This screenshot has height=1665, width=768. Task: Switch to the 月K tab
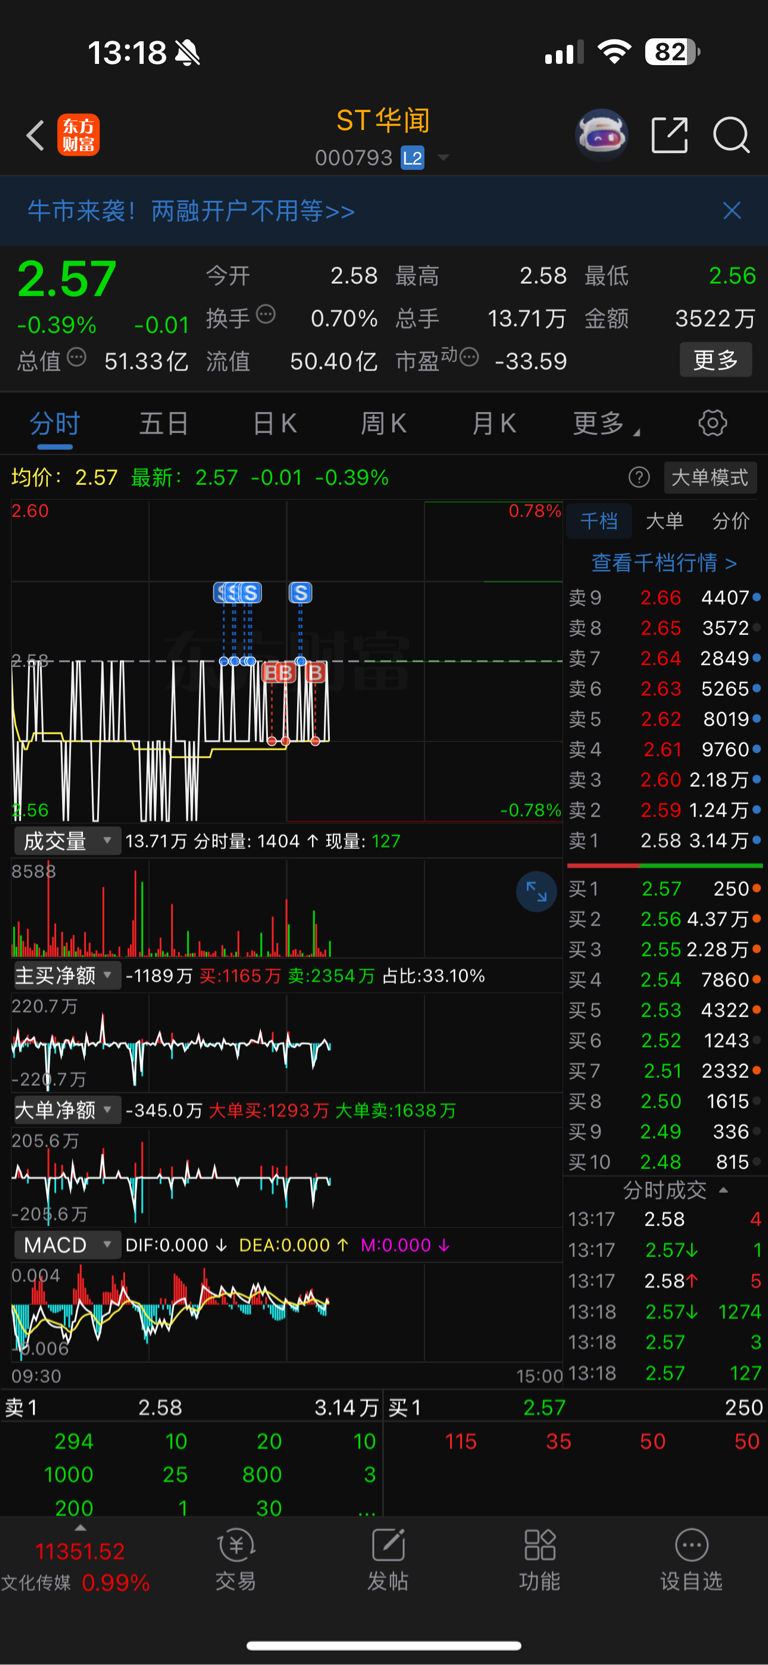pyautogui.click(x=494, y=424)
